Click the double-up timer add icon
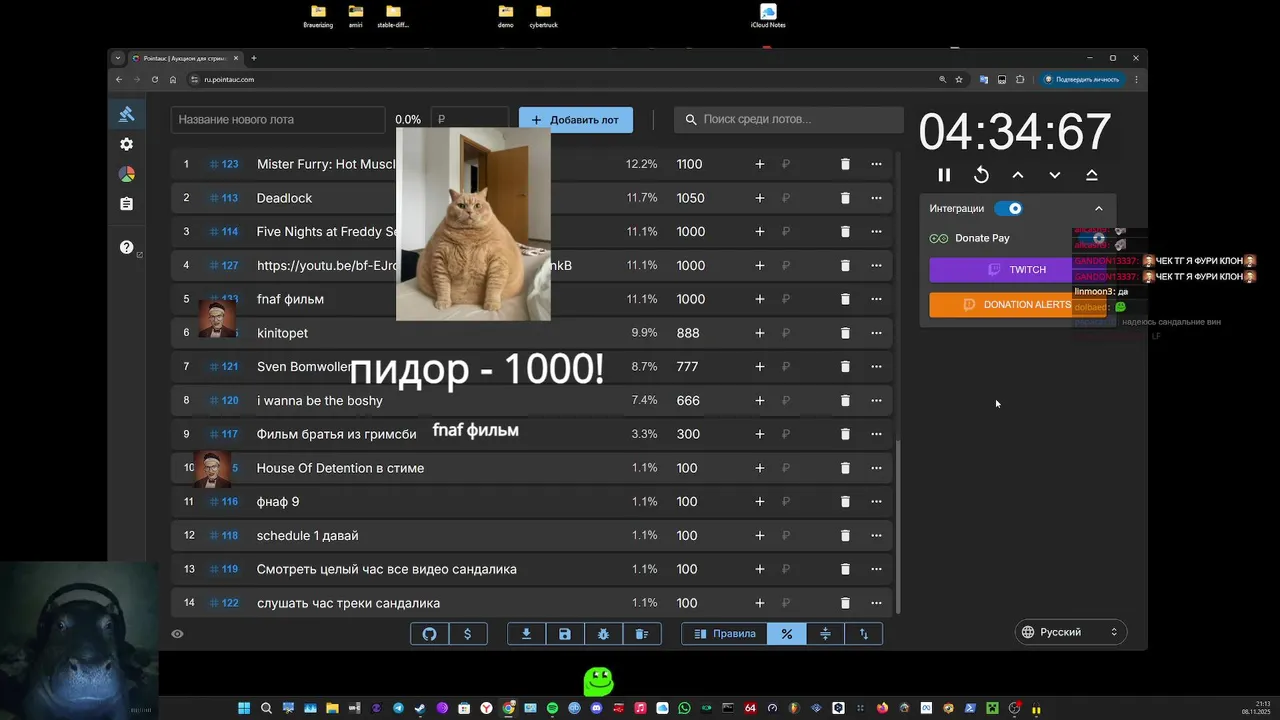The height and width of the screenshot is (720, 1280). pos(1092,175)
